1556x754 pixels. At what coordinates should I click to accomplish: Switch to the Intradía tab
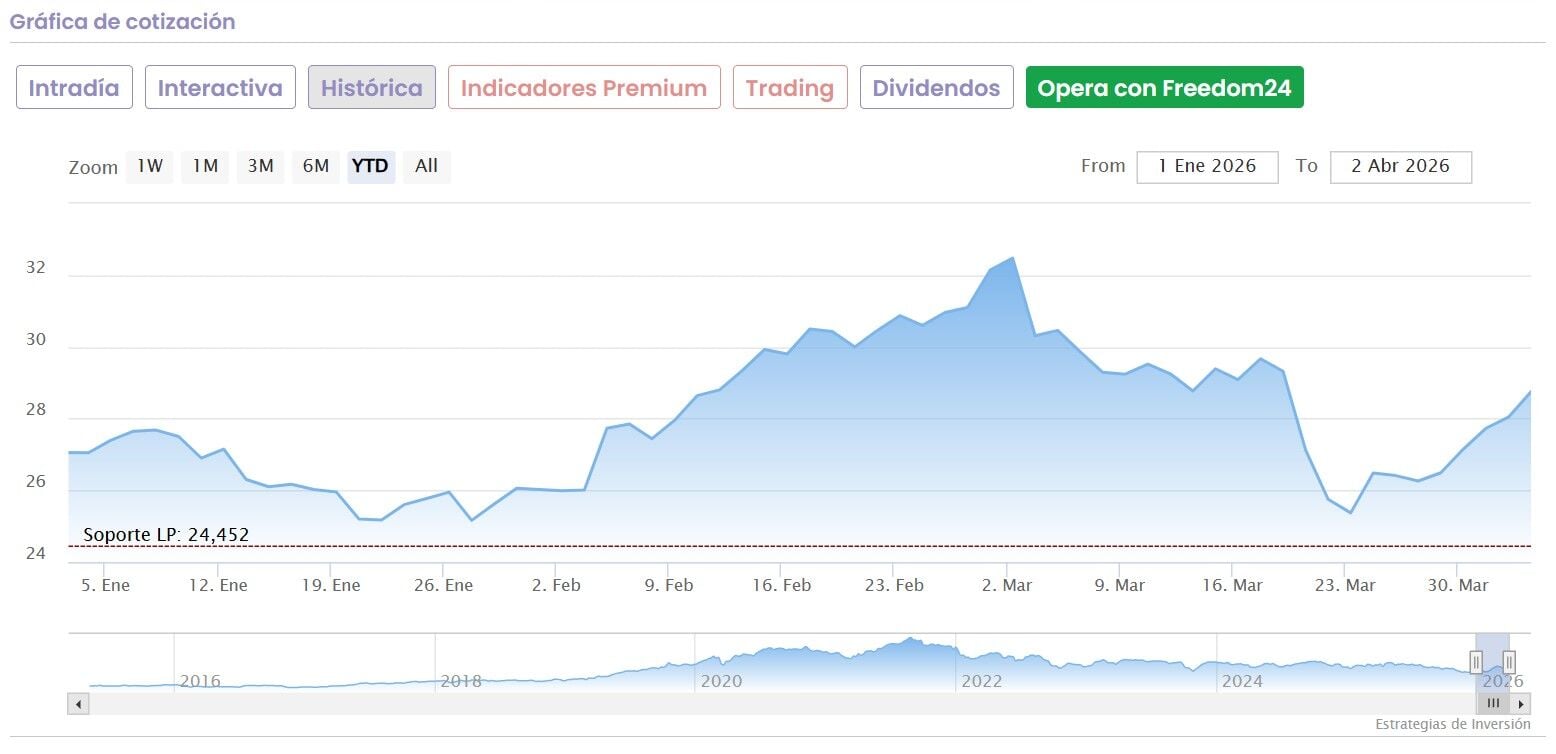coord(74,88)
